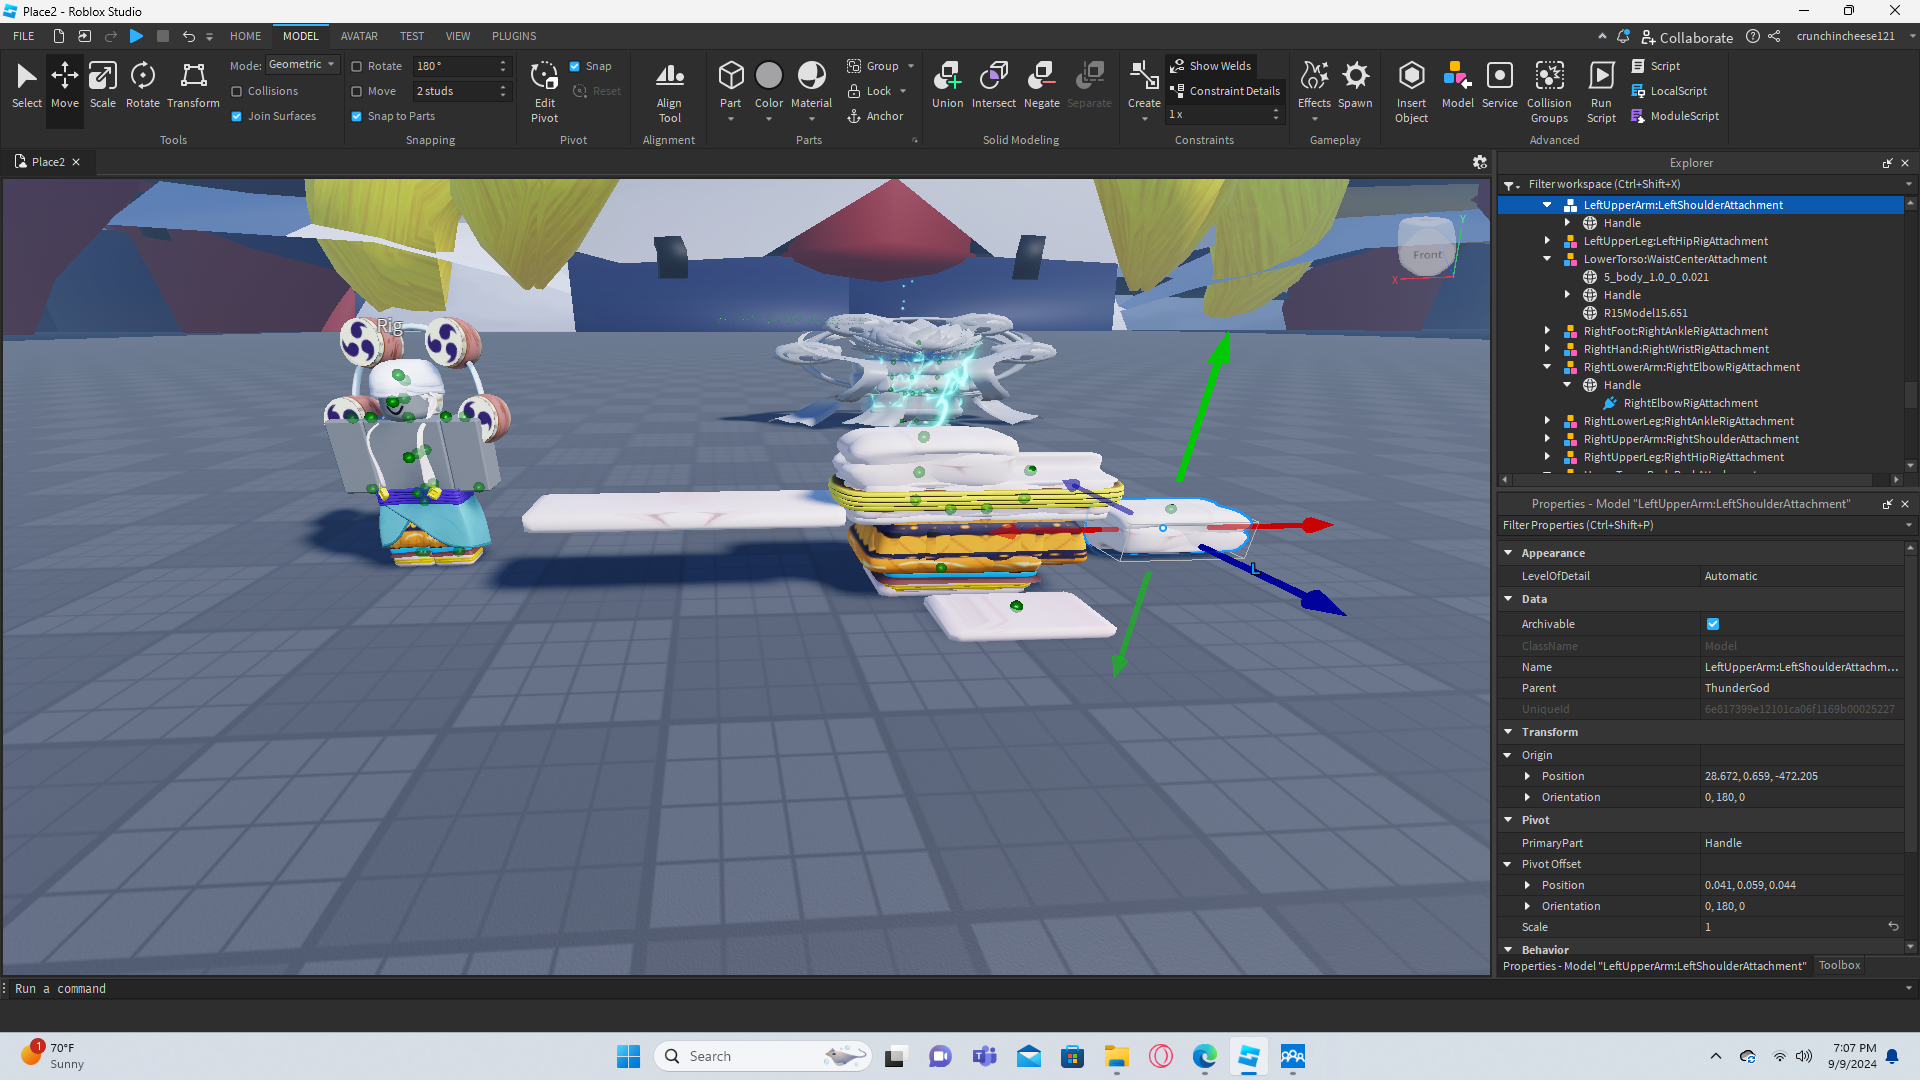Activate the Rotate tool
This screenshot has height=1080, width=1920.
pos(142,84)
